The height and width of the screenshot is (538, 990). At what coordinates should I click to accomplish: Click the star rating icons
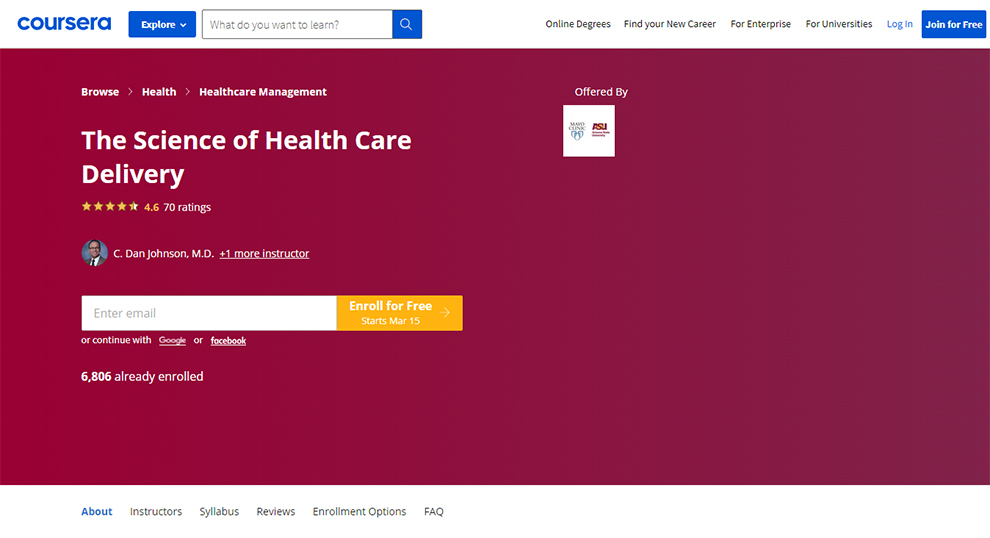[110, 206]
